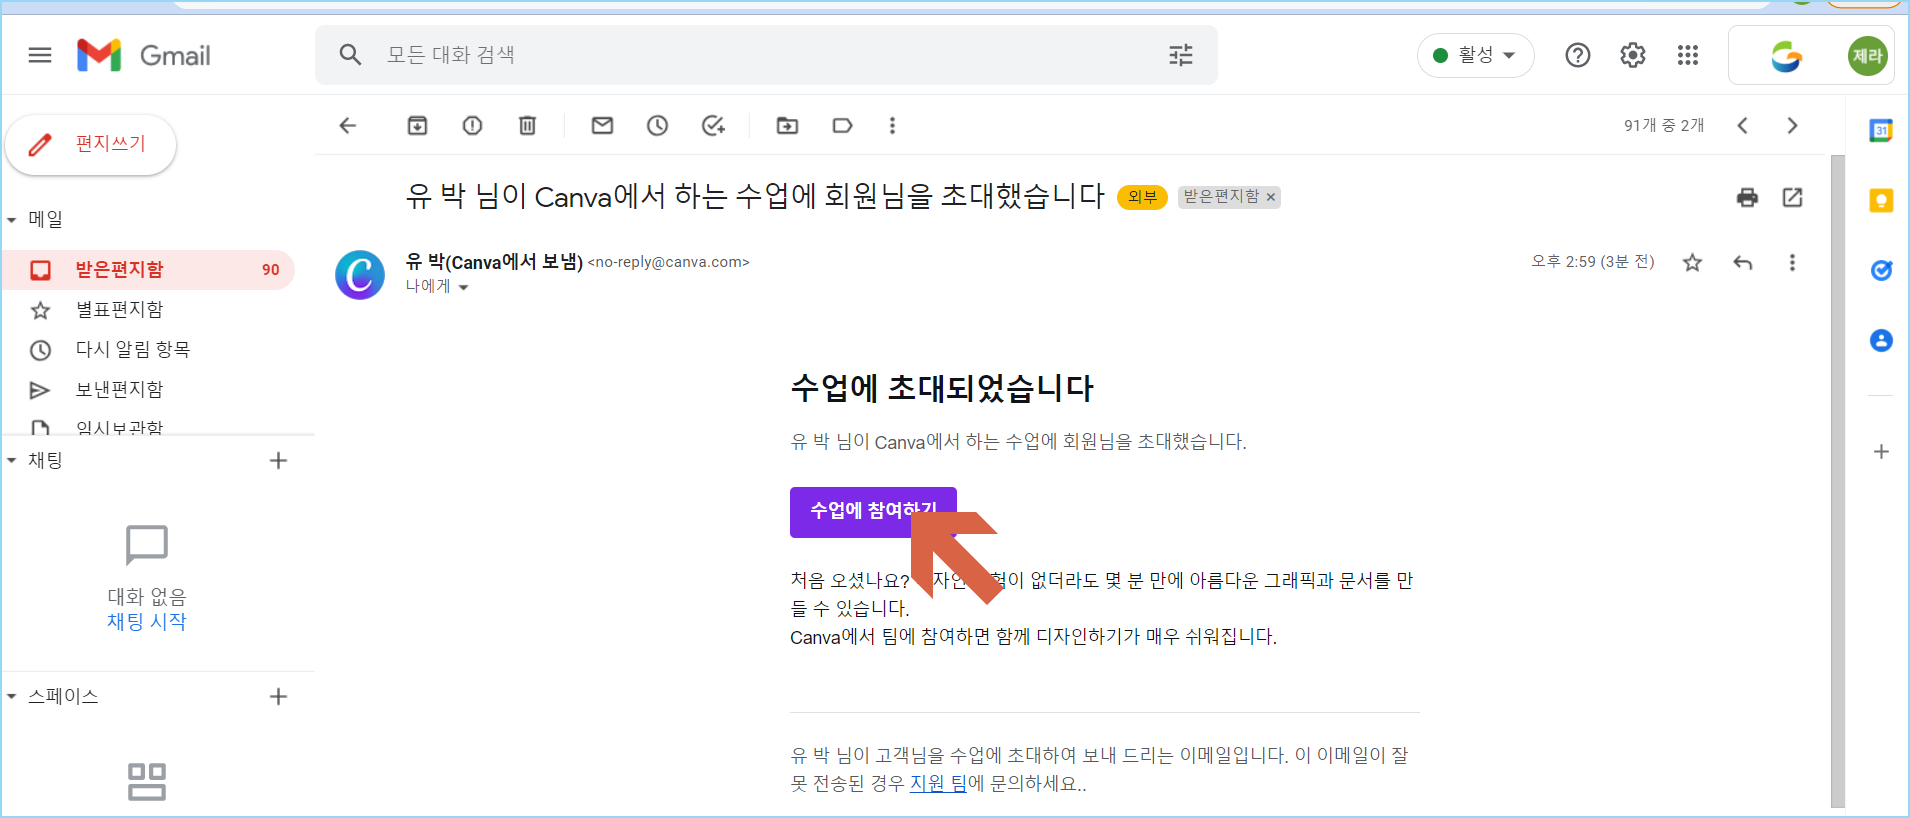The height and width of the screenshot is (818, 1910).
Task: Print this email
Action: coord(1747,197)
